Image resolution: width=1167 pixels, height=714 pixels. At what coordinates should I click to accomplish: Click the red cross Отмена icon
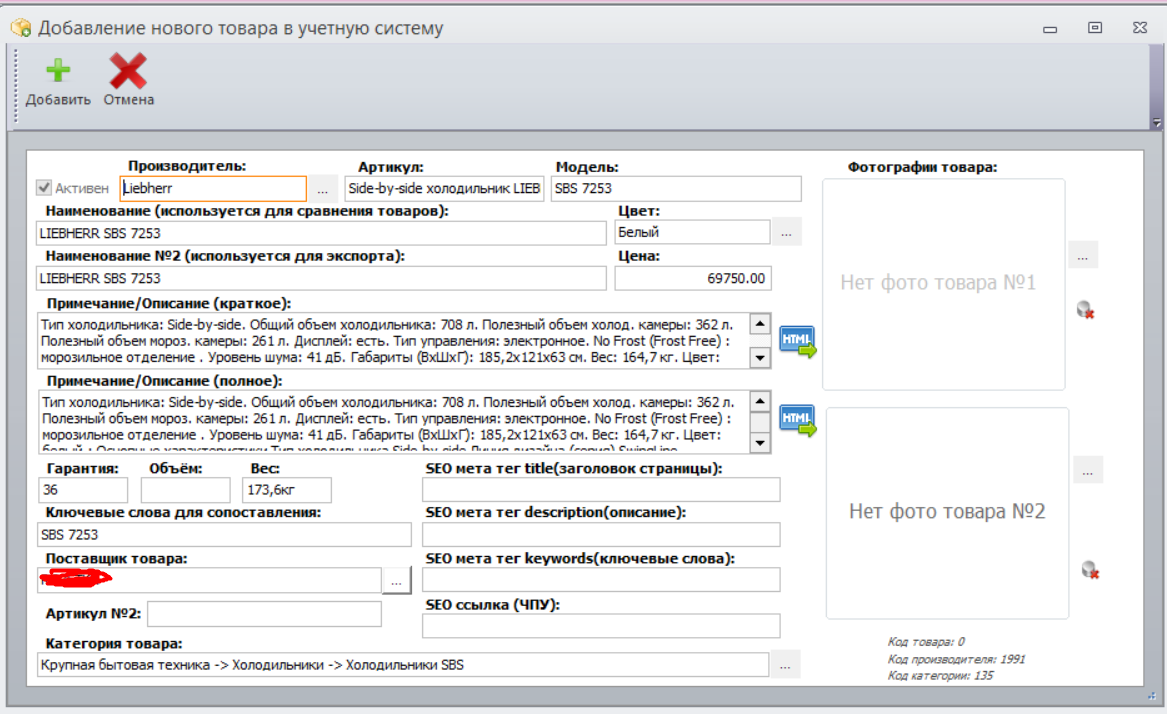click(x=128, y=71)
